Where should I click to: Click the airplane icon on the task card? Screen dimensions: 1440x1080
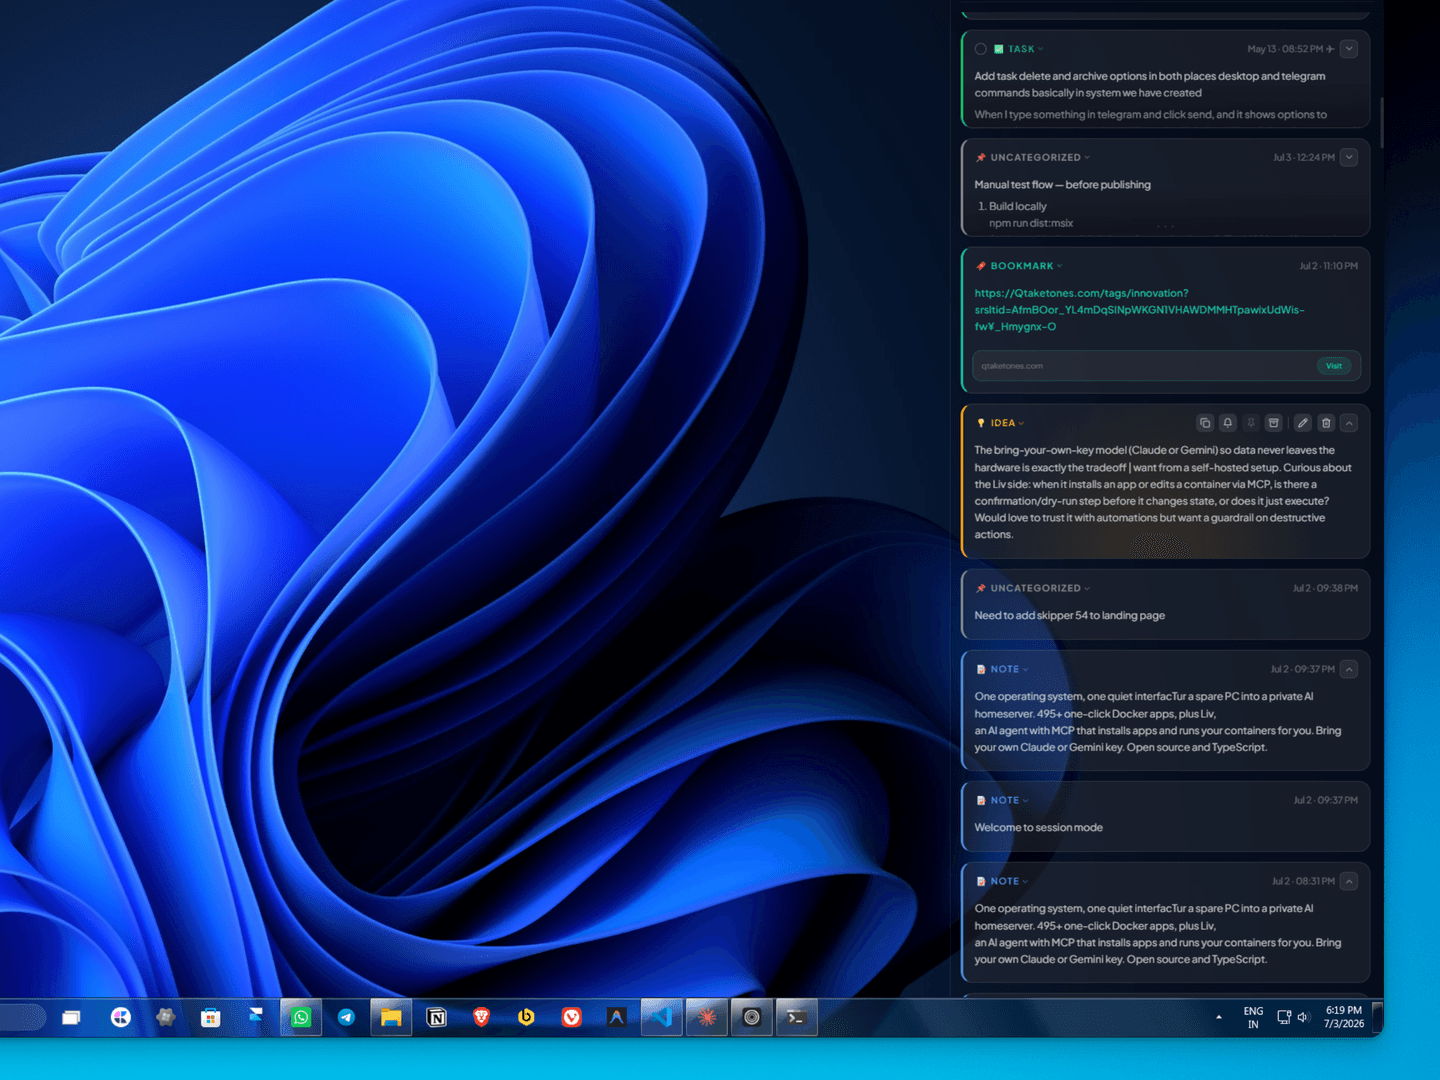point(1330,49)
